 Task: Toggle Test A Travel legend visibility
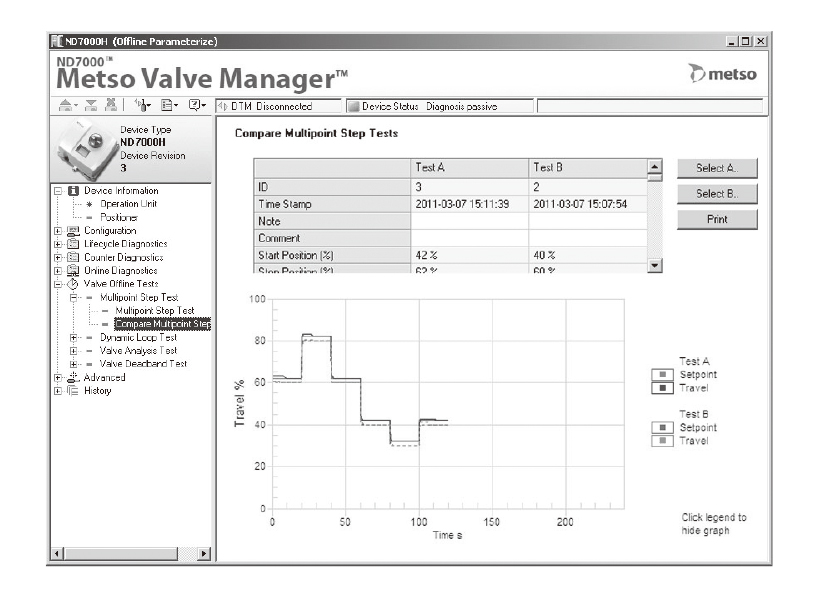pyautogui.click(x=662, y=388)
